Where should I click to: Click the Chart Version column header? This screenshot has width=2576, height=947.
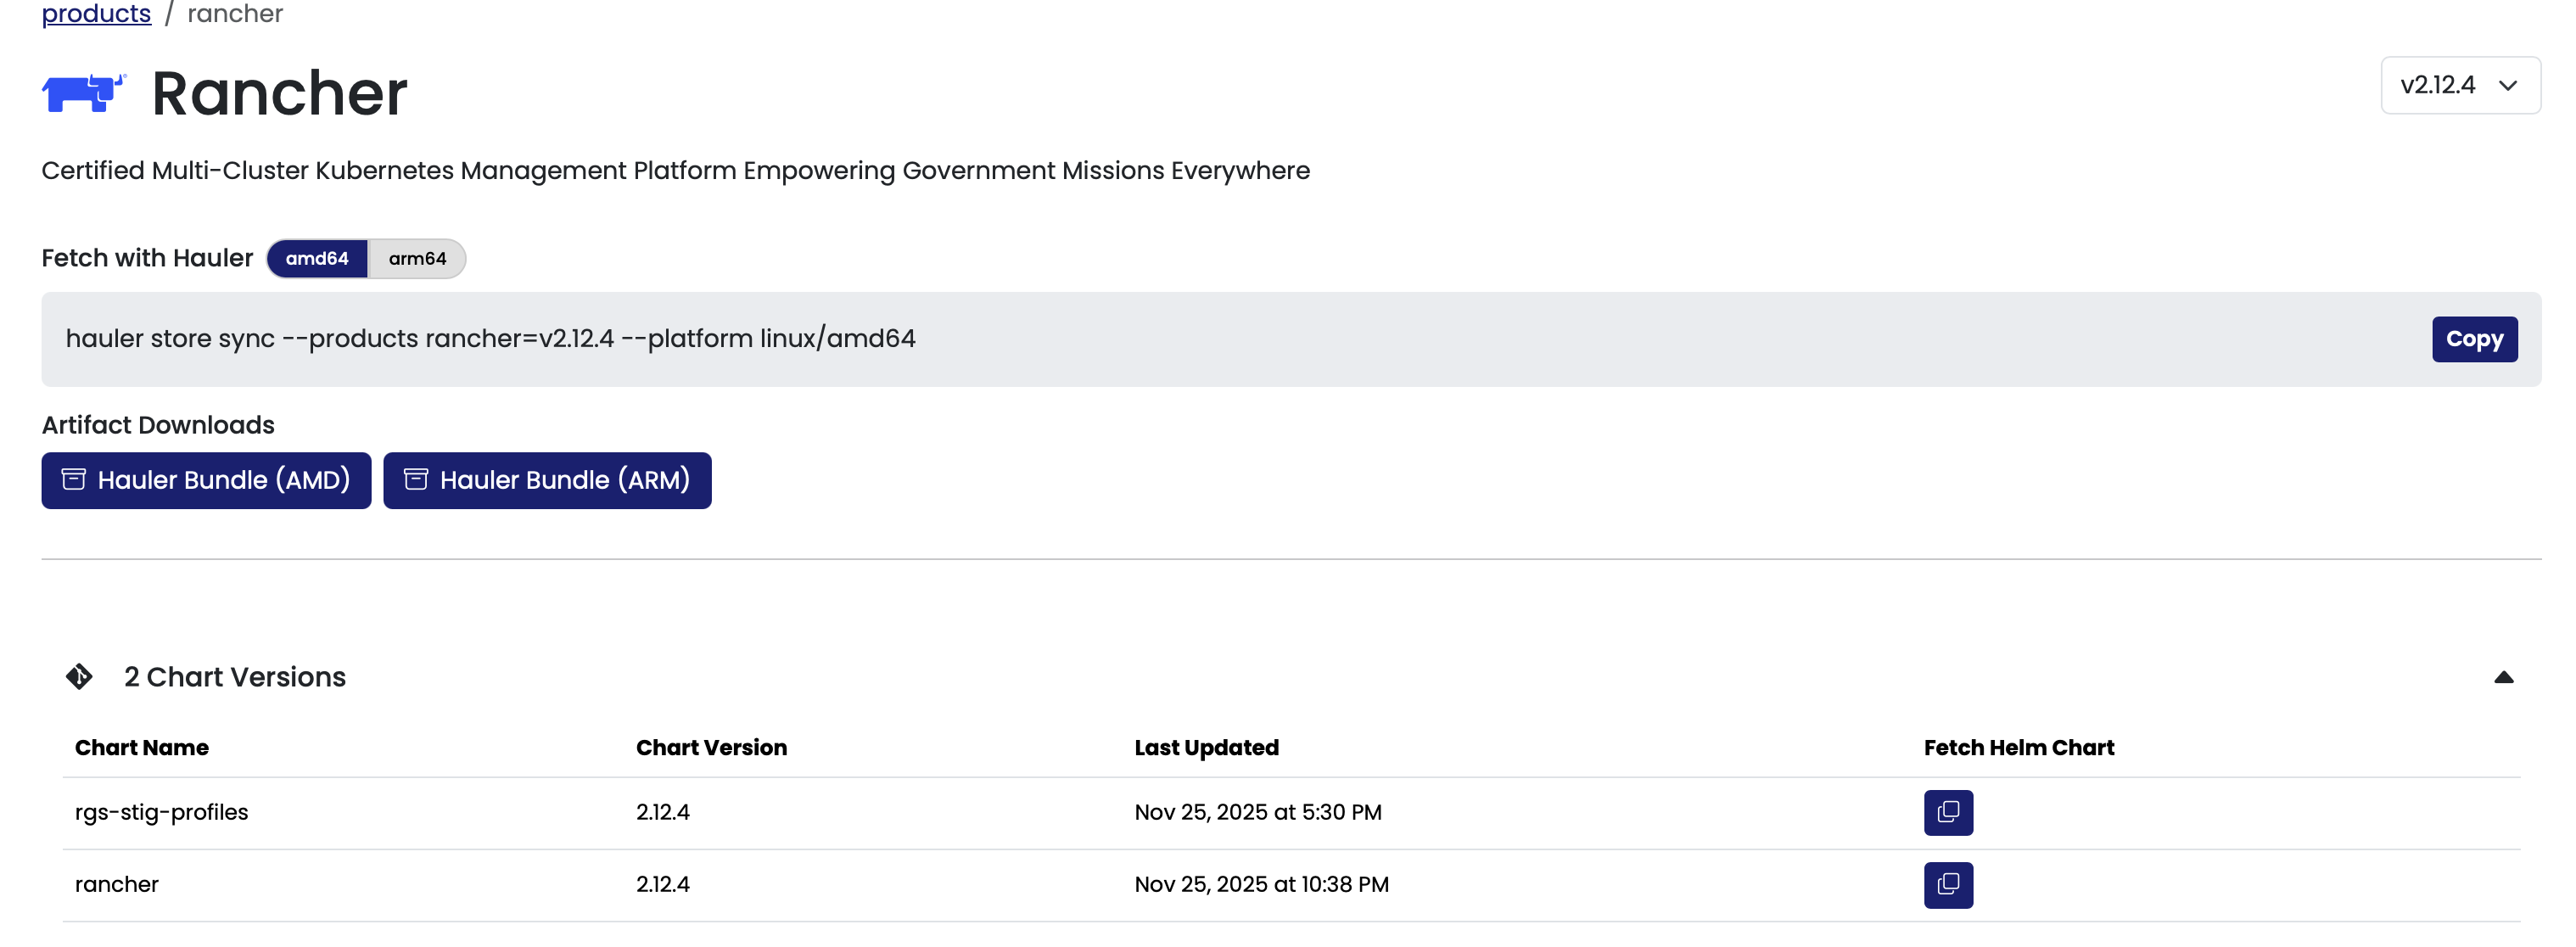[711, 747]
